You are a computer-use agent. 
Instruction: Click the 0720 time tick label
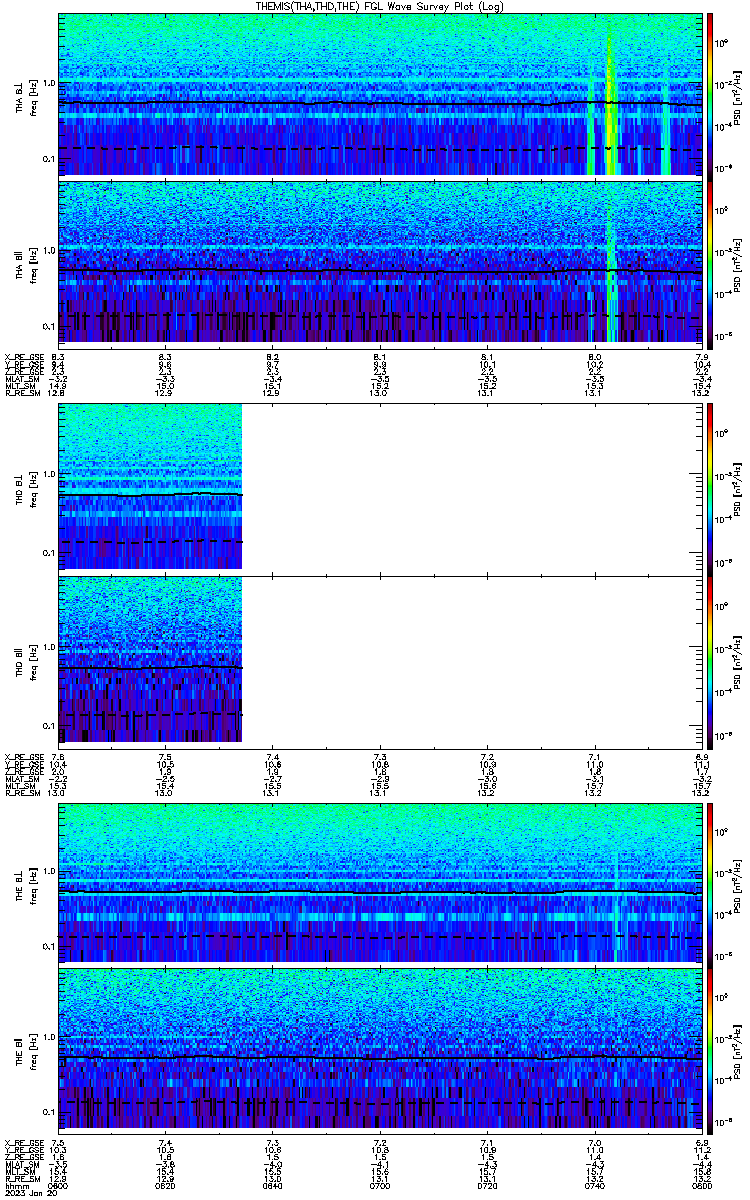[x=487, y=1185]
